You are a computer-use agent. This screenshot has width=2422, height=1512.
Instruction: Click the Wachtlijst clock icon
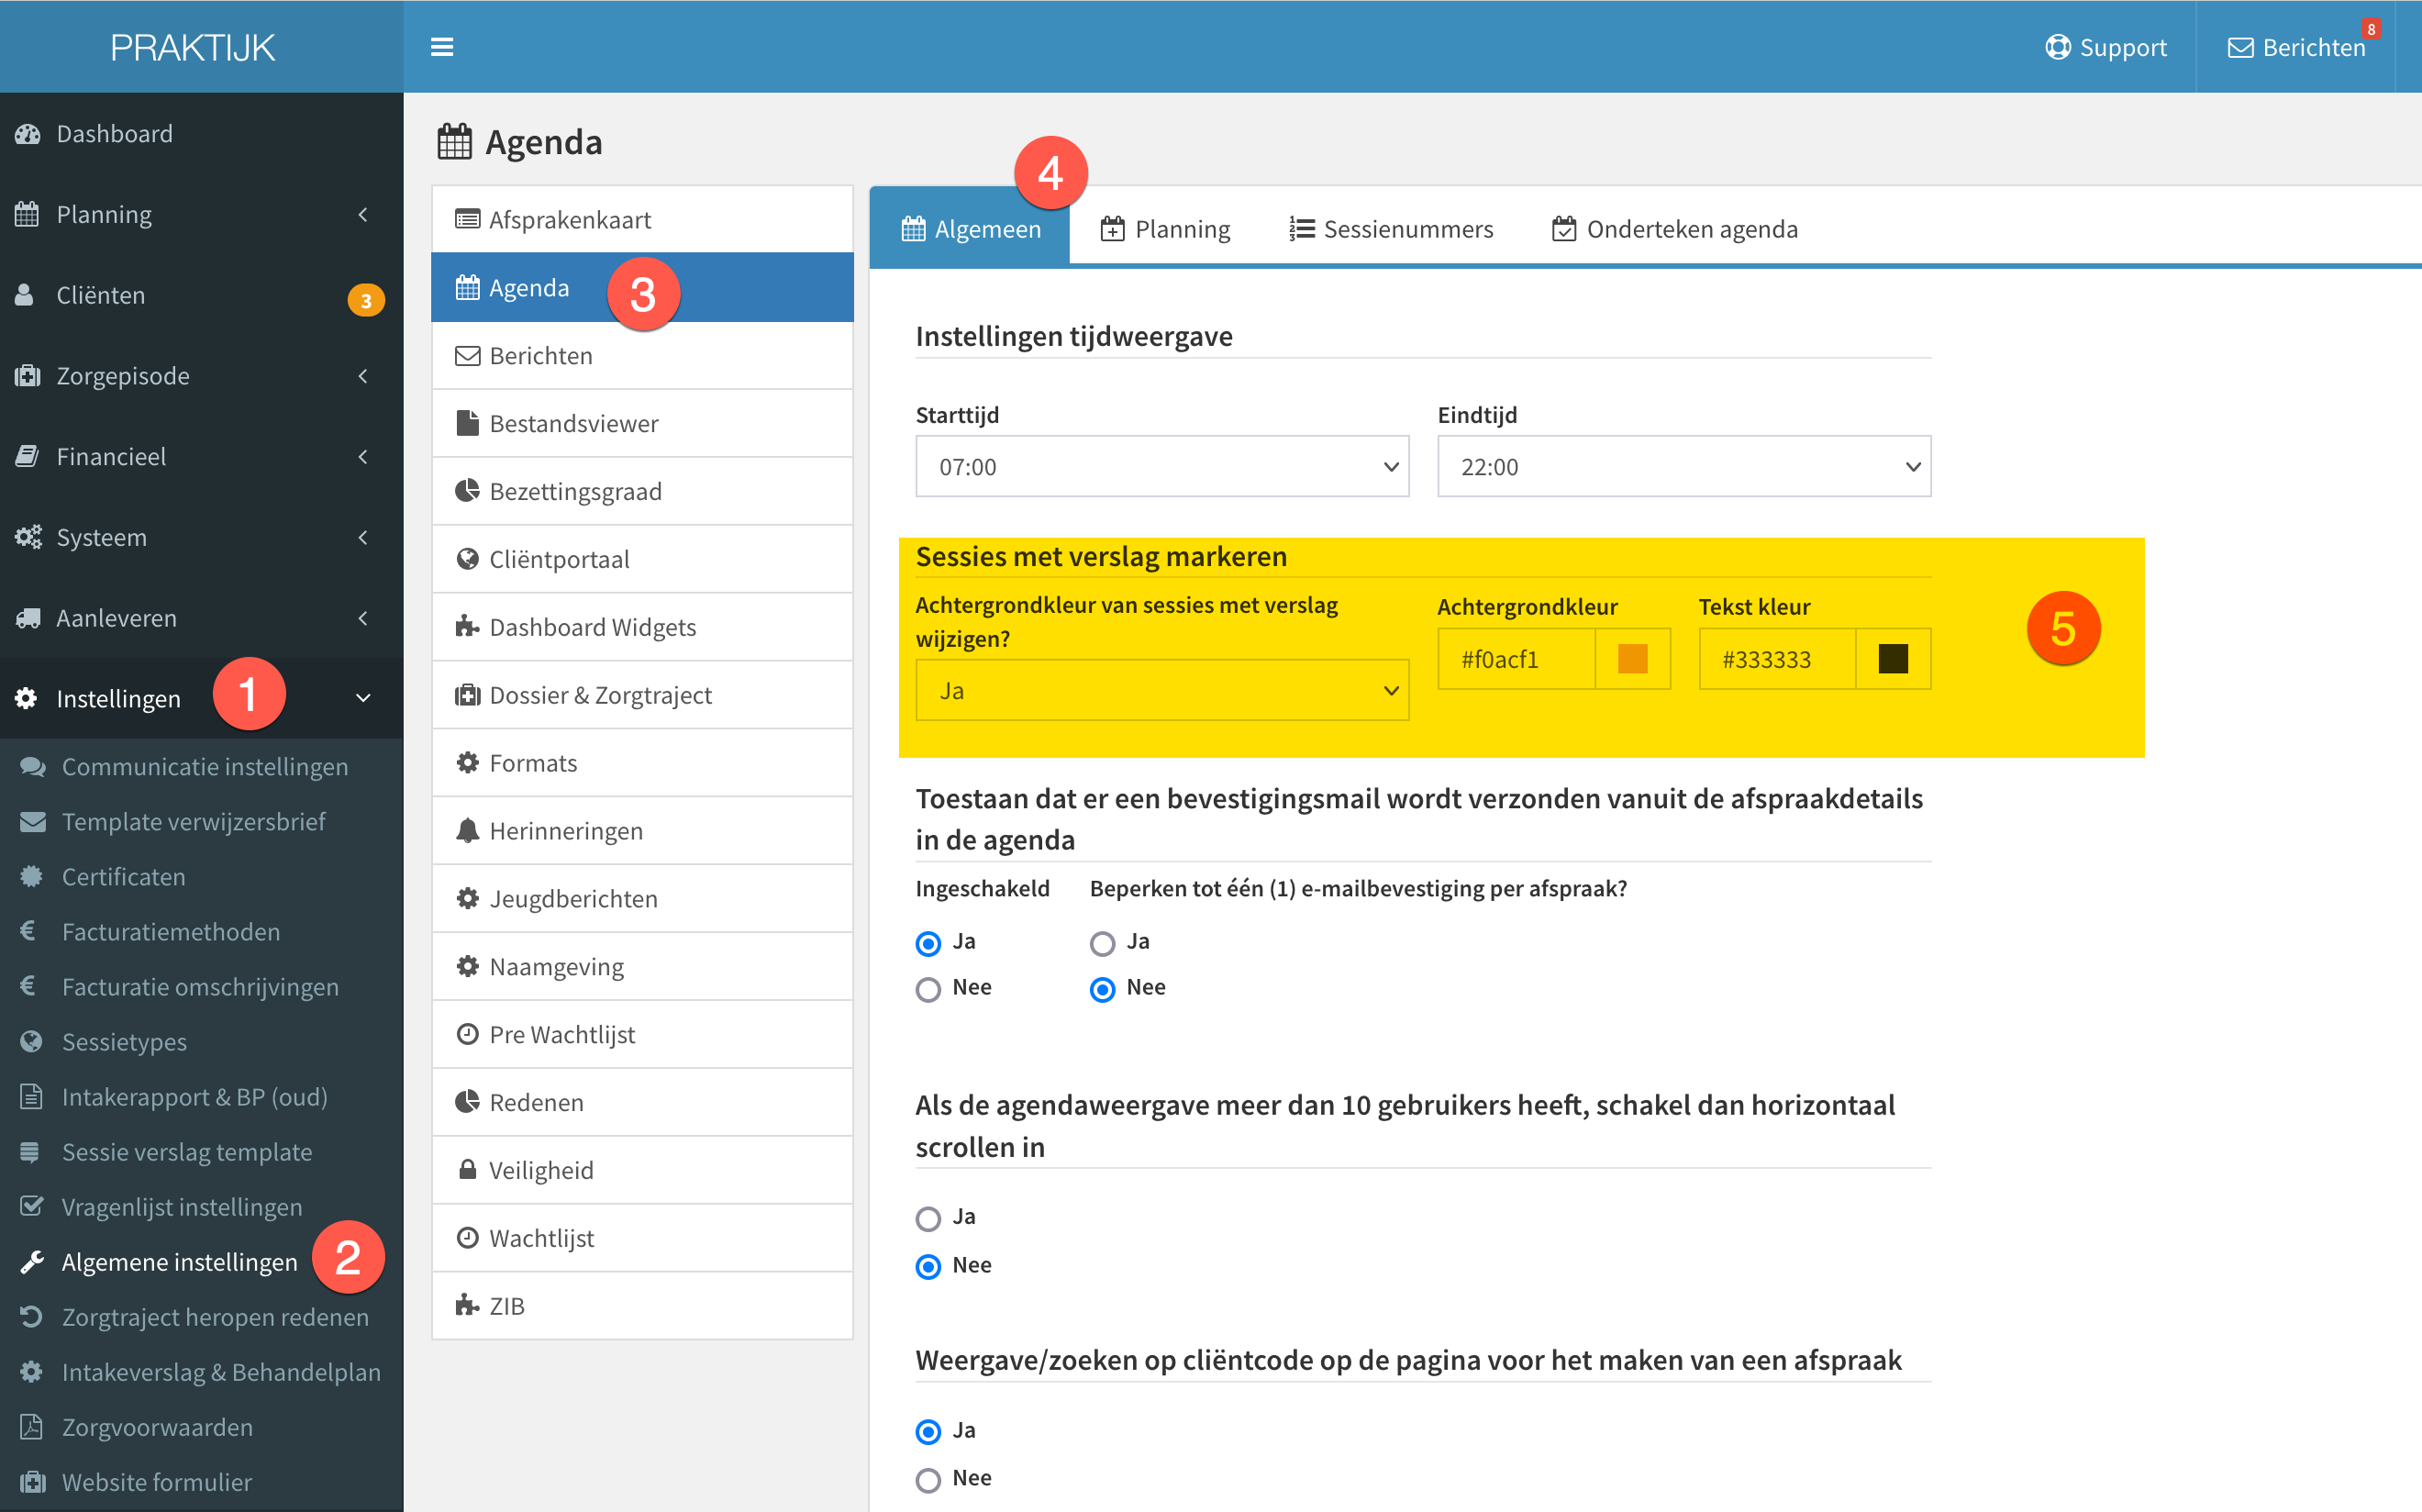[x=467, y=1238]
